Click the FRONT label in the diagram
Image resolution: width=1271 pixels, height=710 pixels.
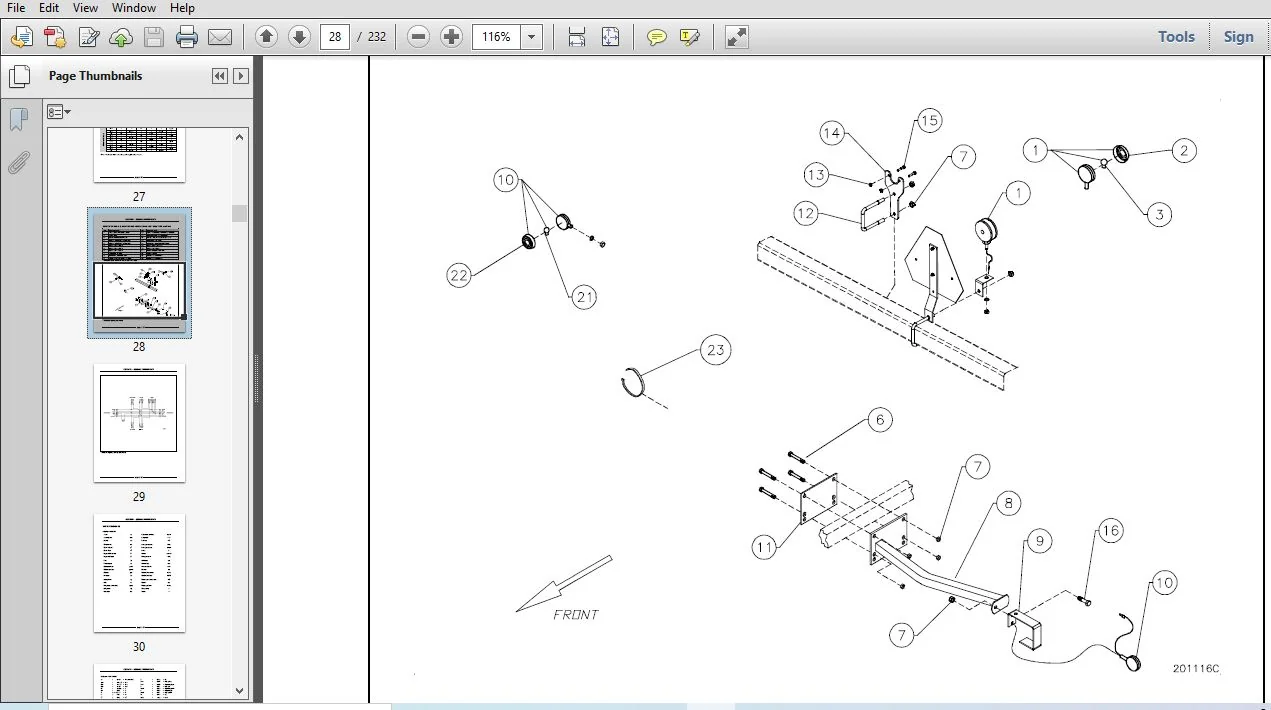click(576, 615)
